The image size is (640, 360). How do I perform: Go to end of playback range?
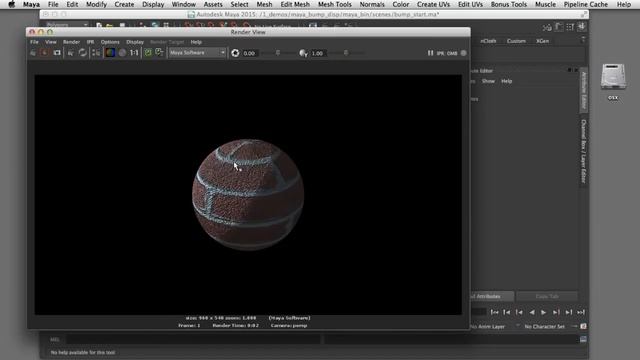click(581, 312)
